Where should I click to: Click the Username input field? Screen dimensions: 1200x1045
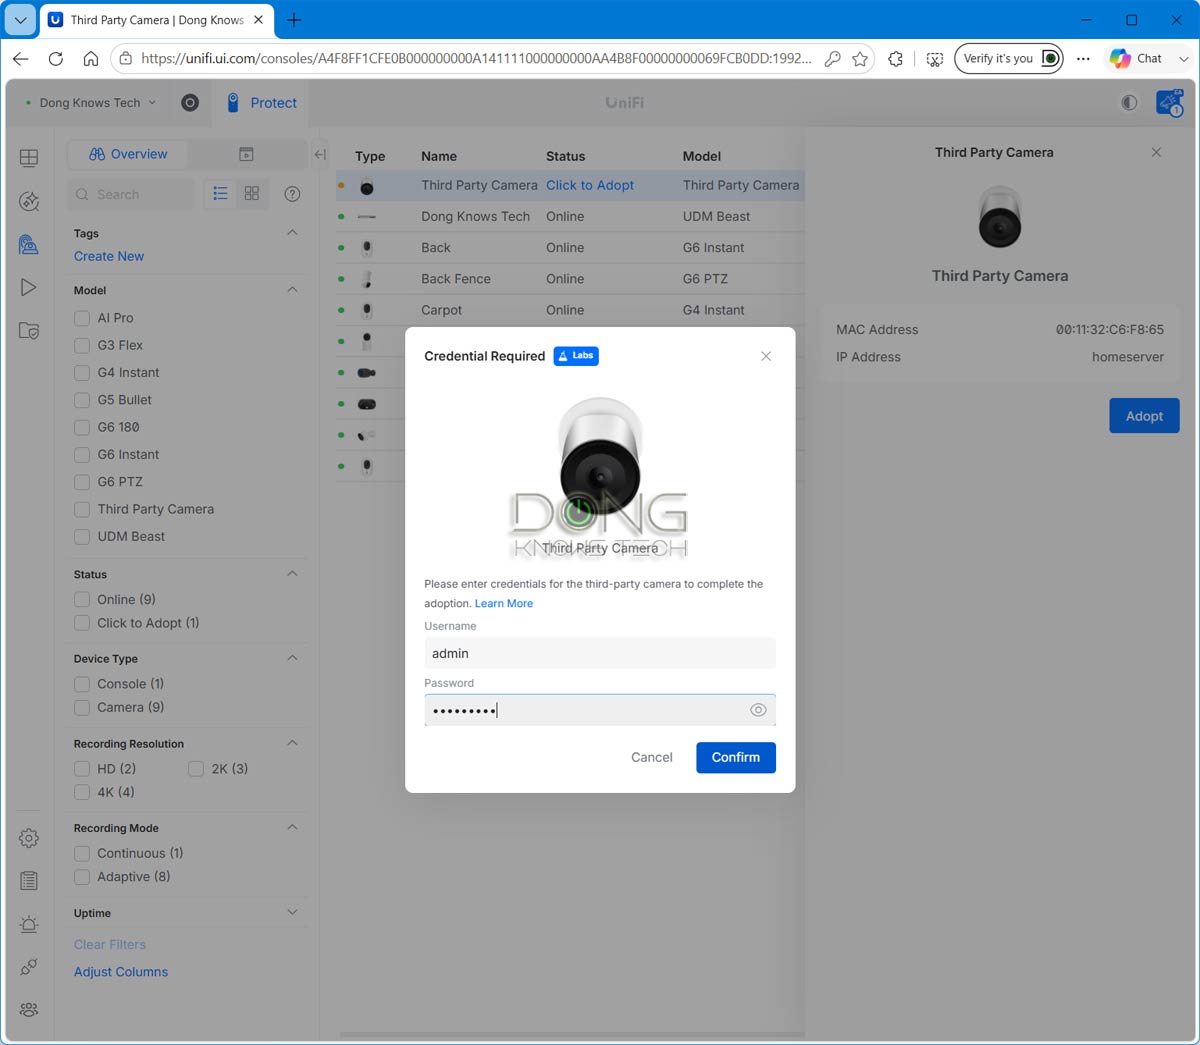[600, 653]
